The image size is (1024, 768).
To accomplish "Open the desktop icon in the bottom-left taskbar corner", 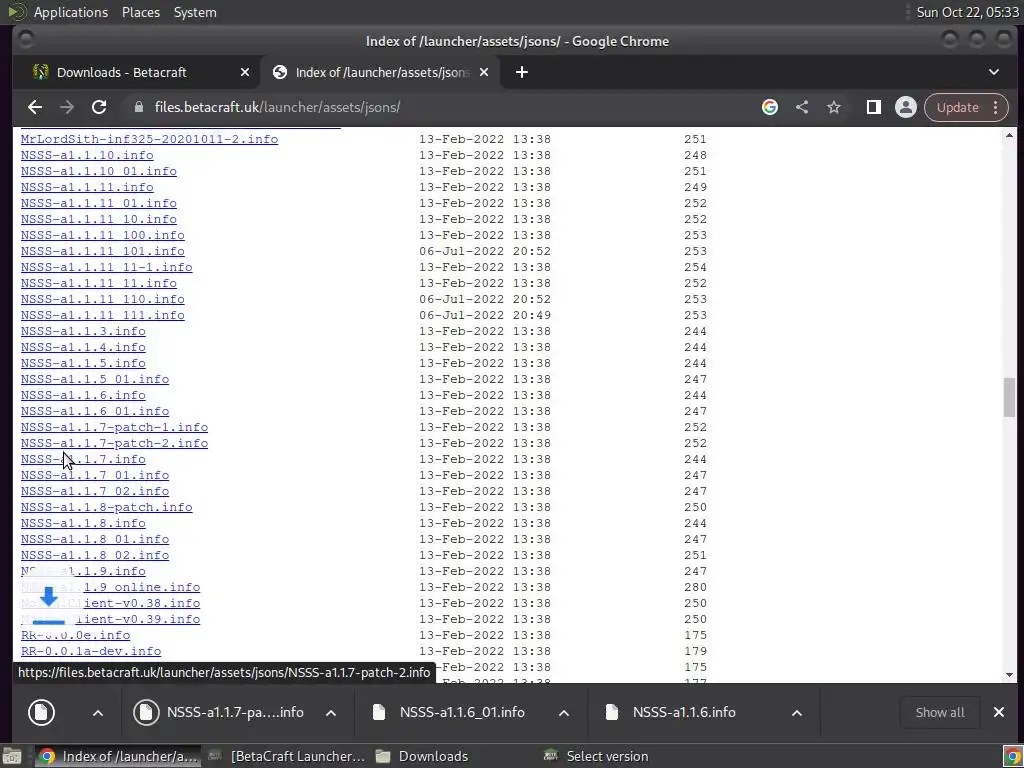I will point(12,756).
